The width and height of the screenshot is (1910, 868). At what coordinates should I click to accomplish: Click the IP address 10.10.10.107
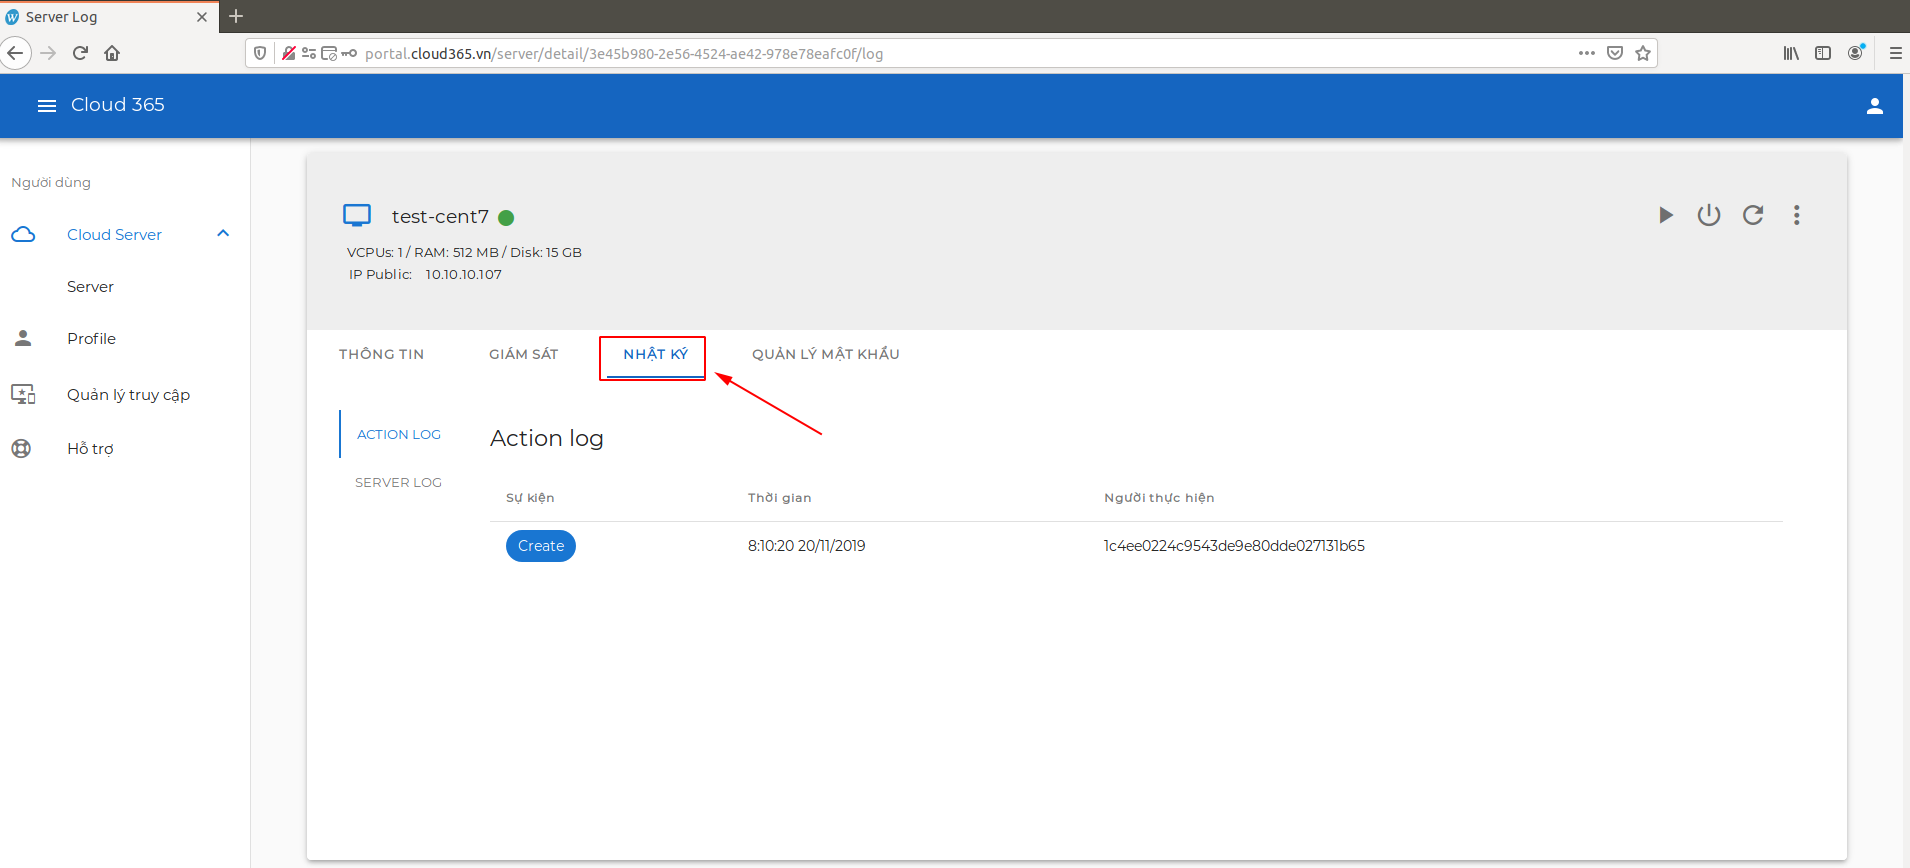point(463,275)
